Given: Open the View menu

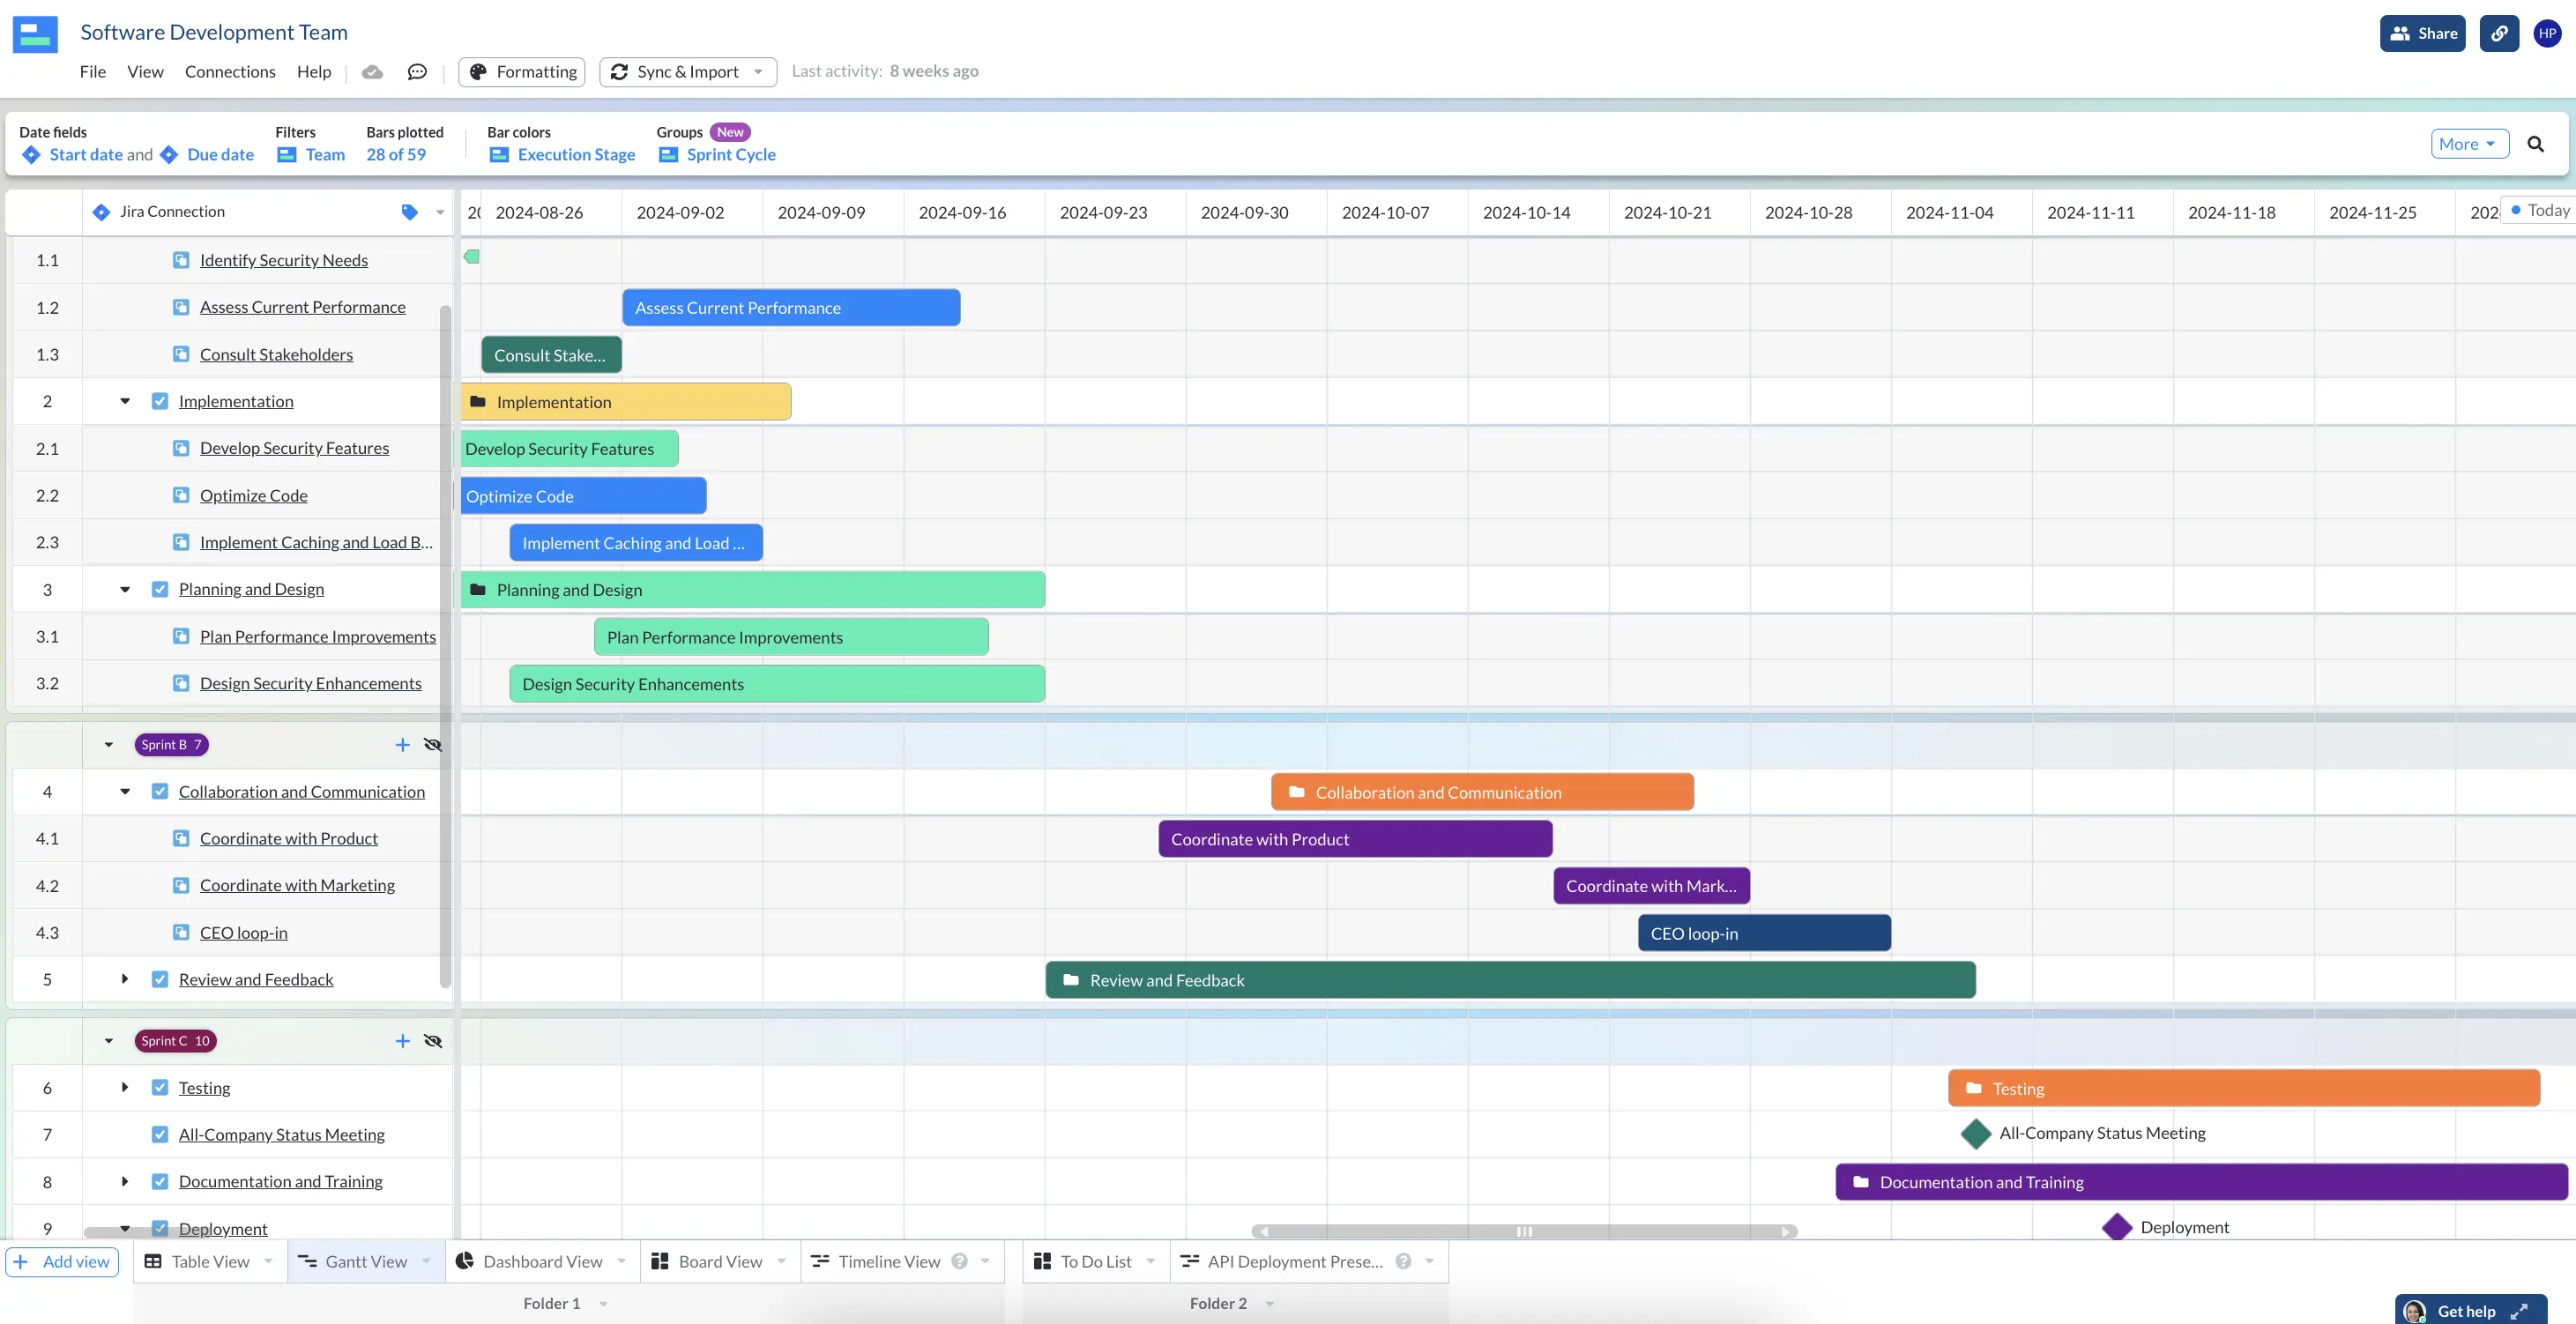Looking at the screenshot, I should 145,72.
